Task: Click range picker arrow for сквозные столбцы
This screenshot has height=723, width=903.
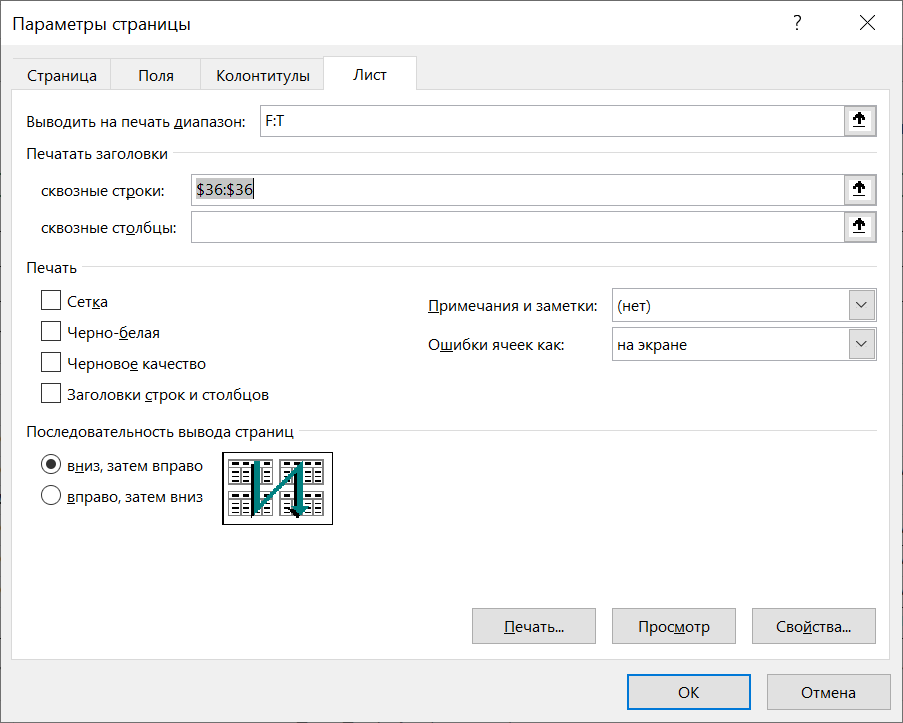Action: (x=860, y=226)
